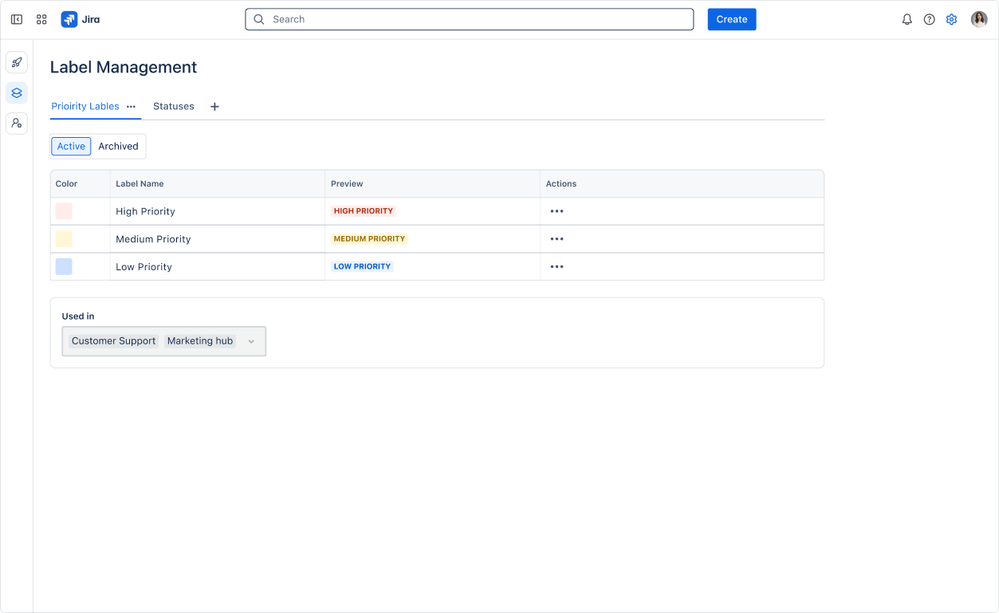Viewport: 999px width, 613px height.
Task: Select the Medium Priority label name
Action: [x=153, y=239]
